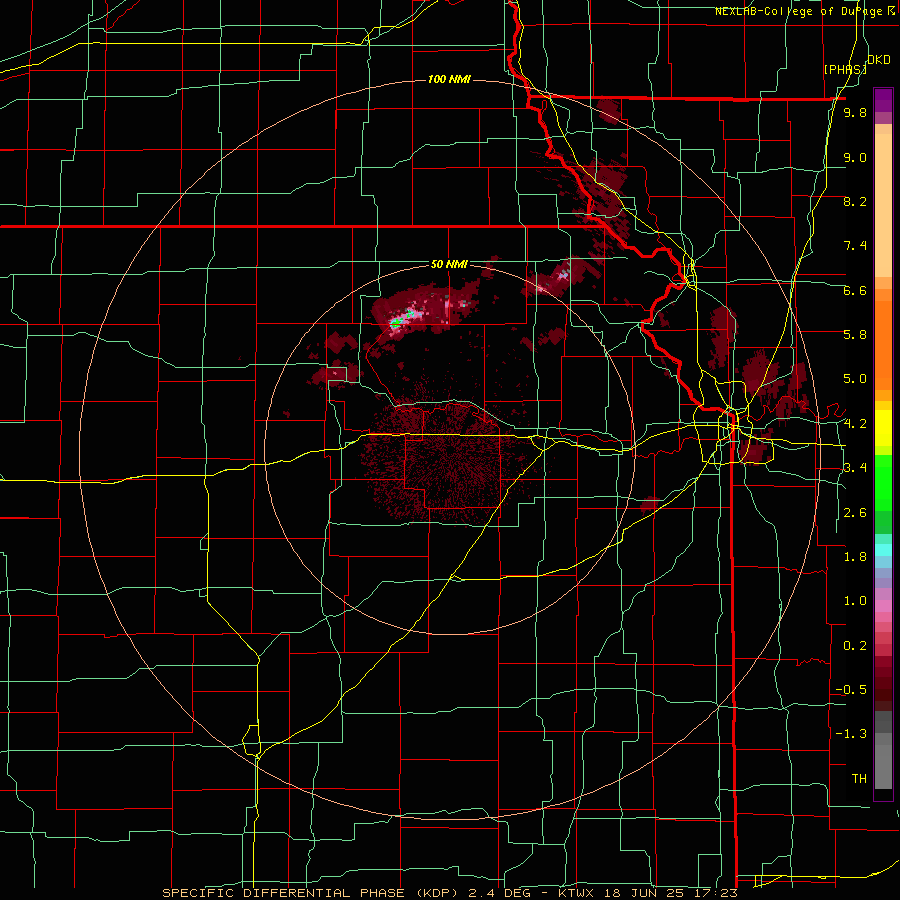Click the 4.2 value on the color scale
This screenshot has width=900, height=900.
pyautogui.click(x=855, y=424)
